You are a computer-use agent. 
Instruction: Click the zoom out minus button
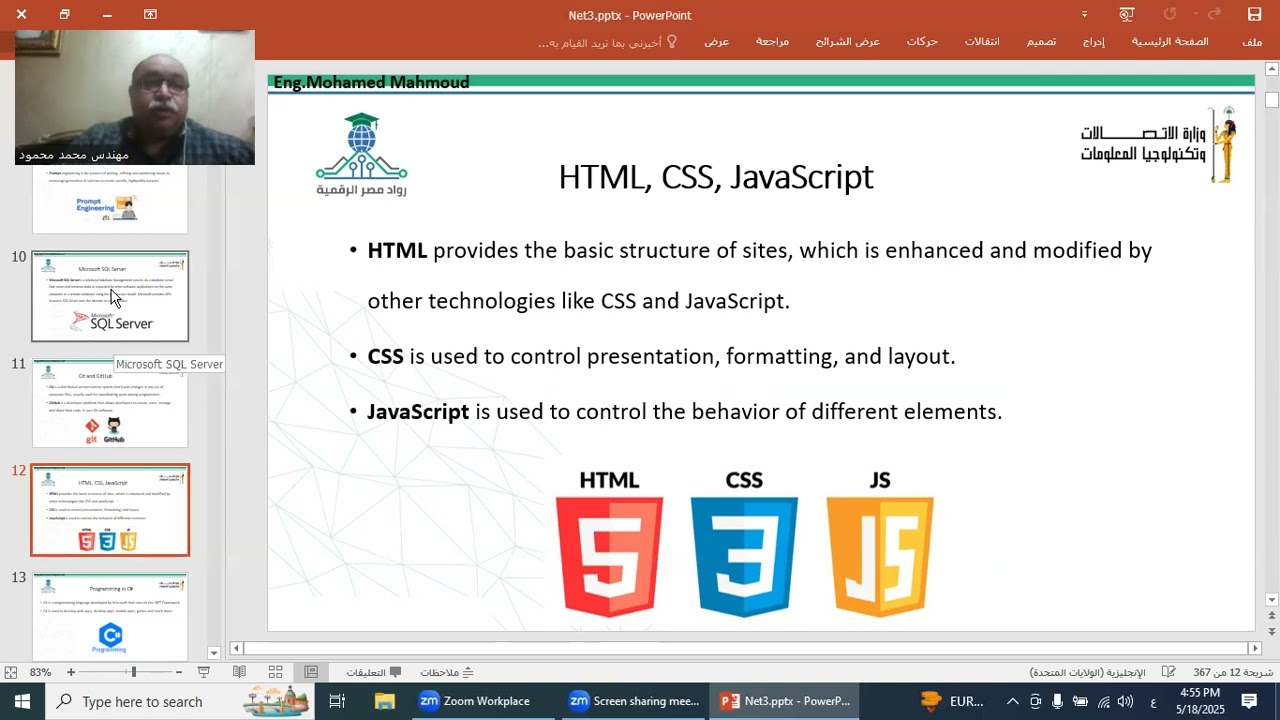point(179,672)
